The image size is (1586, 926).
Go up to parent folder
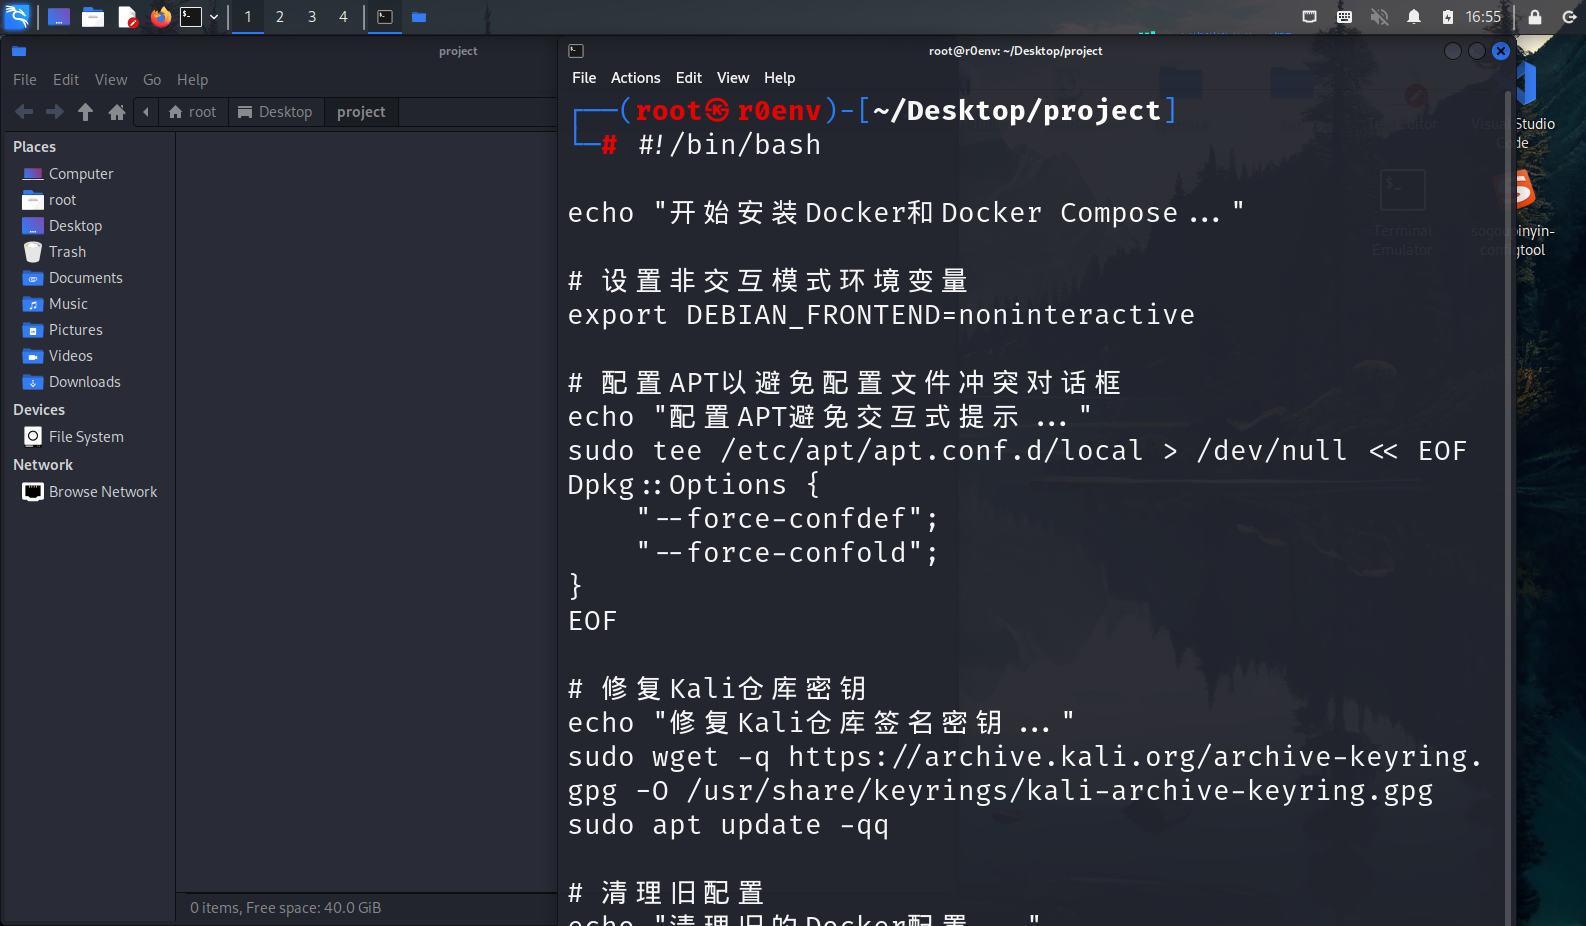coord(86,112)
